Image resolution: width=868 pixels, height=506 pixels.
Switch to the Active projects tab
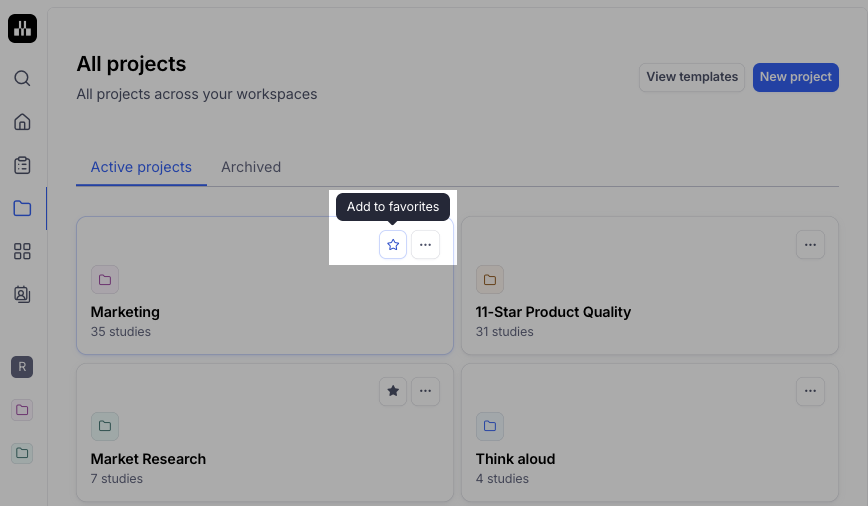pyautogui.click(x=141, y=167)
